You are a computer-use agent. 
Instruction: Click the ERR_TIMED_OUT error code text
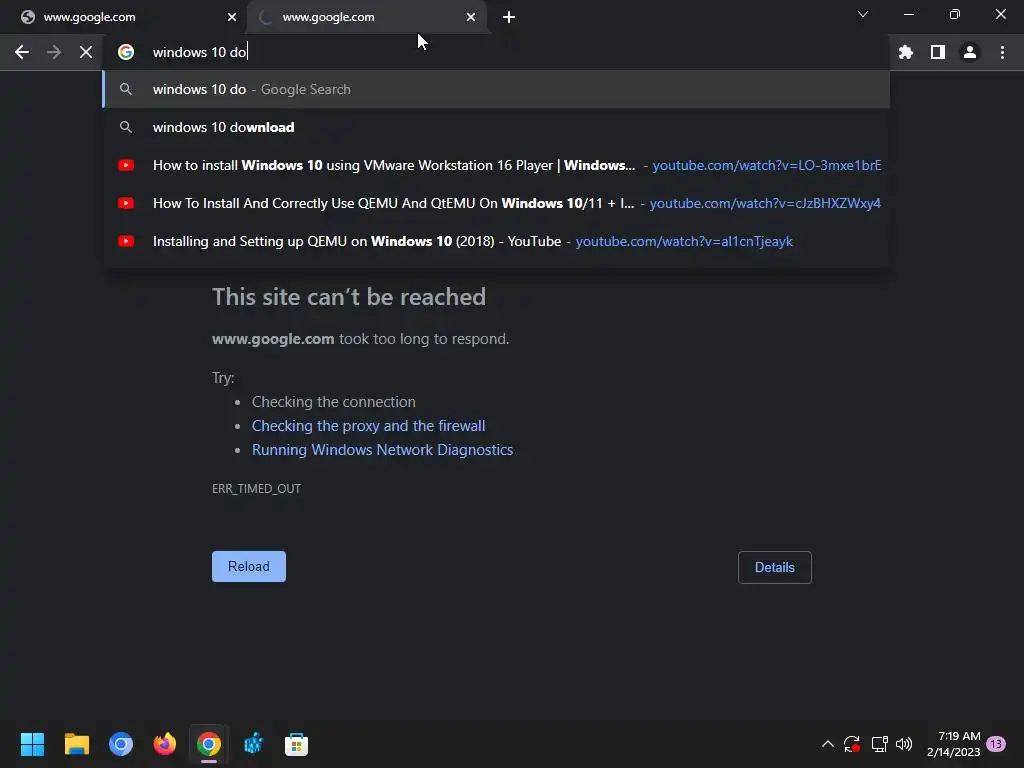256,488
